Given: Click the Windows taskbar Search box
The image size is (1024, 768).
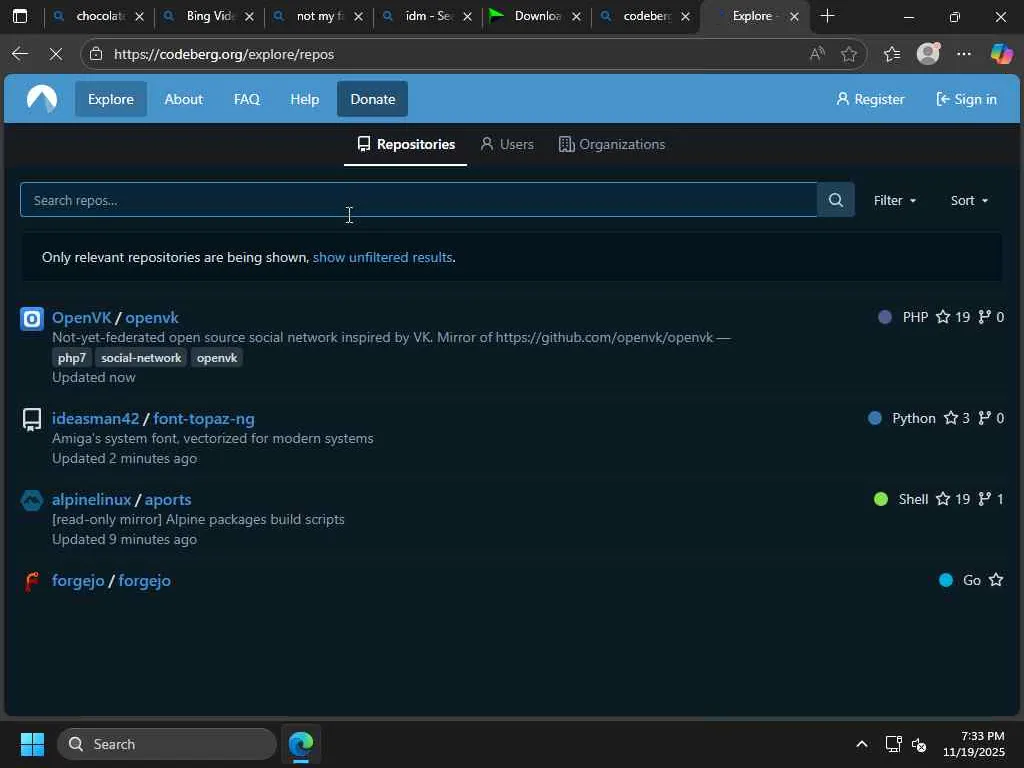Looking at the screenshot, I should pos(167,744).
